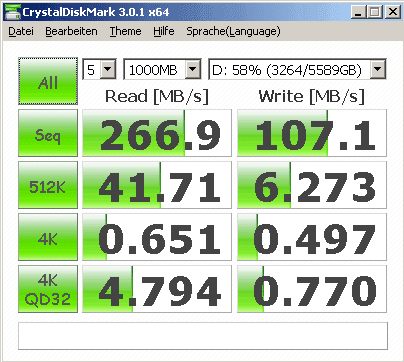Start the Seq benchmark test
This screenshot has height=362, width=404.
pos(48,133)
